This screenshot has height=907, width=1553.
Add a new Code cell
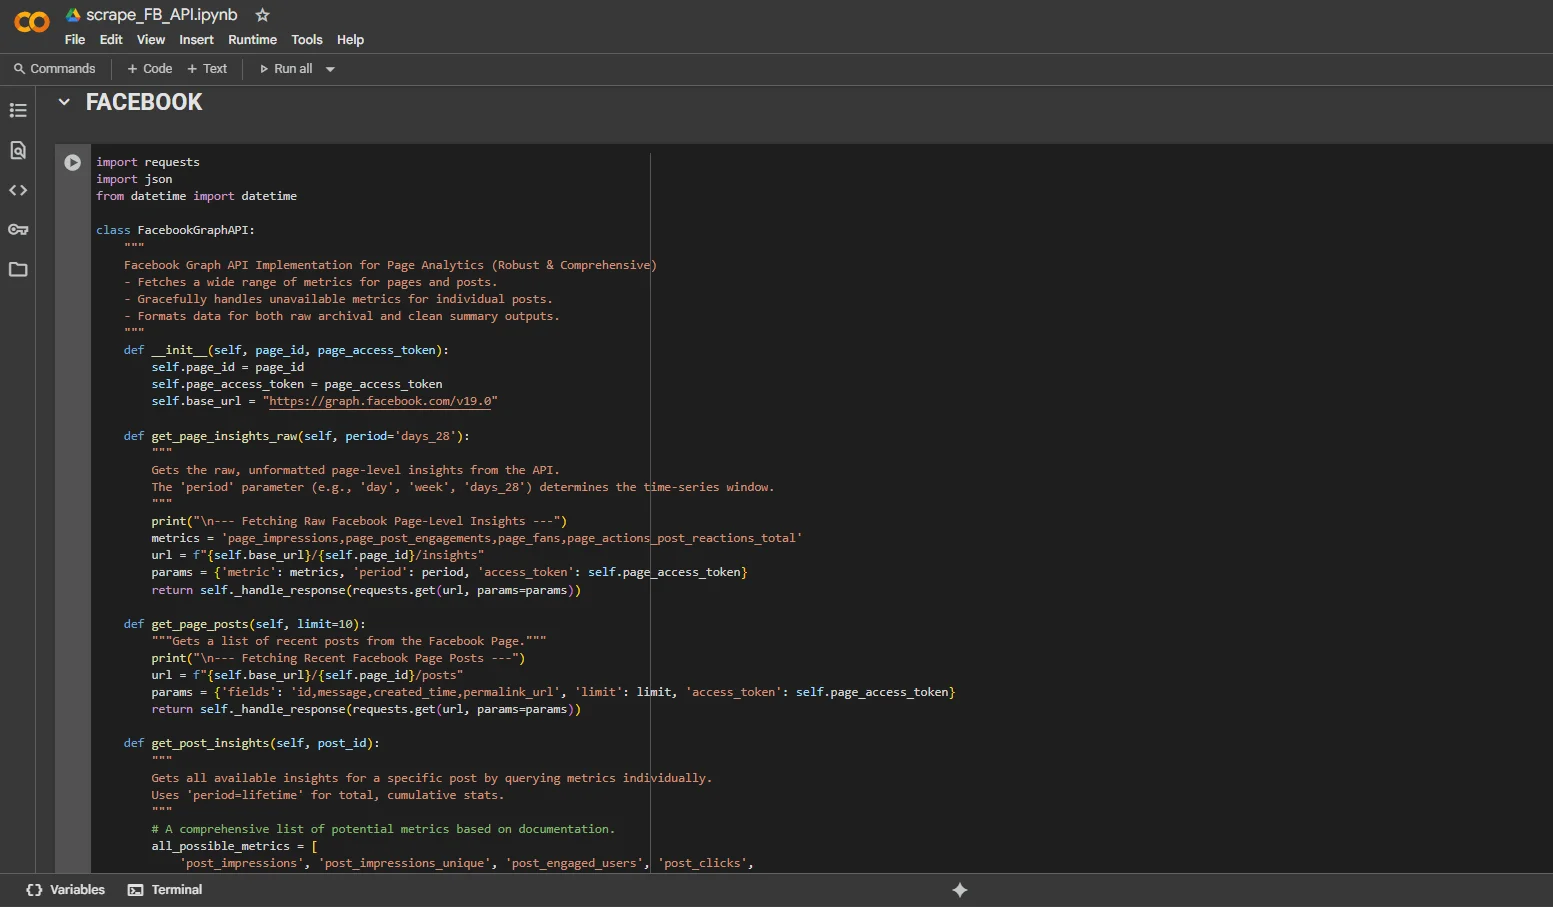tap(150, 69)
